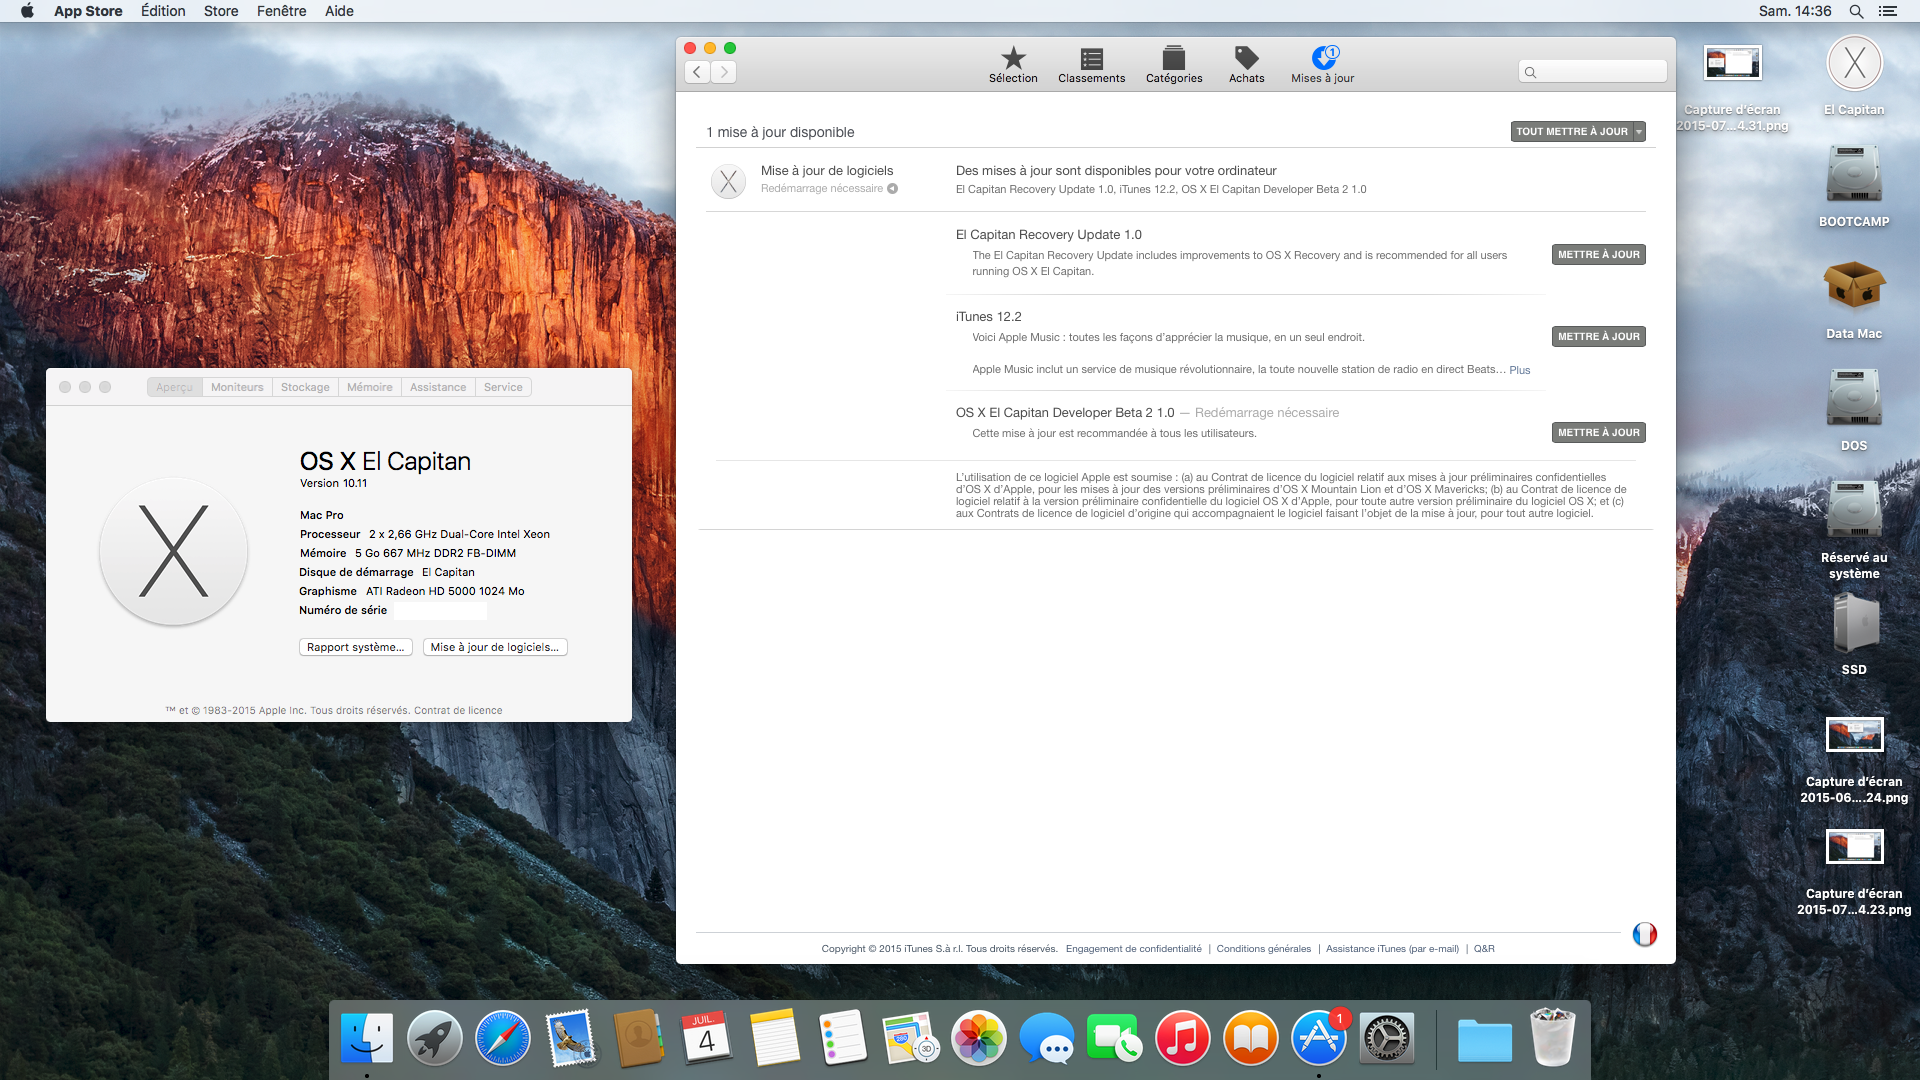Viewport: 1920px width, 1080px height.
Task: Open the Catégories toolbar icon
Action: tap(1174, 65)
